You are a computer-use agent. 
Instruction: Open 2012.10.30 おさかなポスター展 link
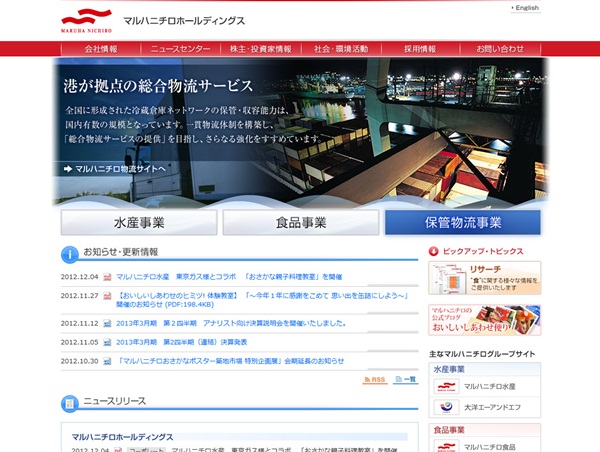tap(231, 361)
